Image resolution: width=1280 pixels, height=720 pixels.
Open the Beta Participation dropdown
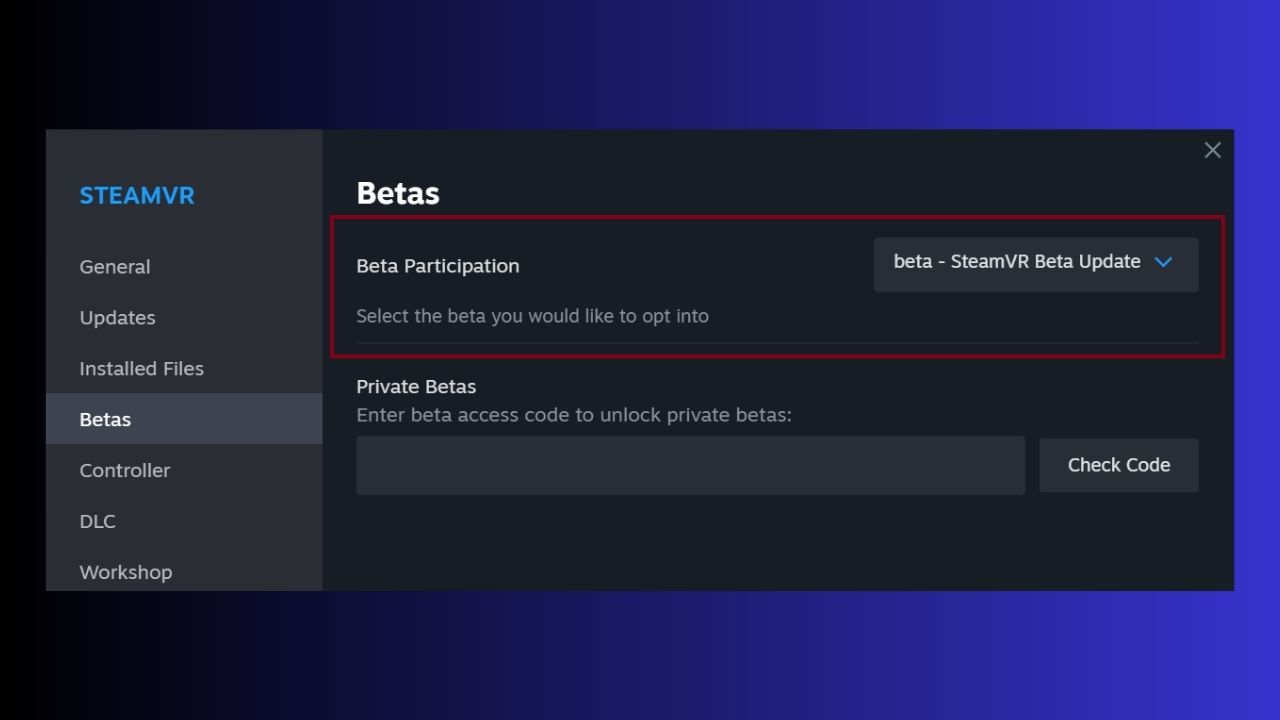click(x=1035, y=264)
